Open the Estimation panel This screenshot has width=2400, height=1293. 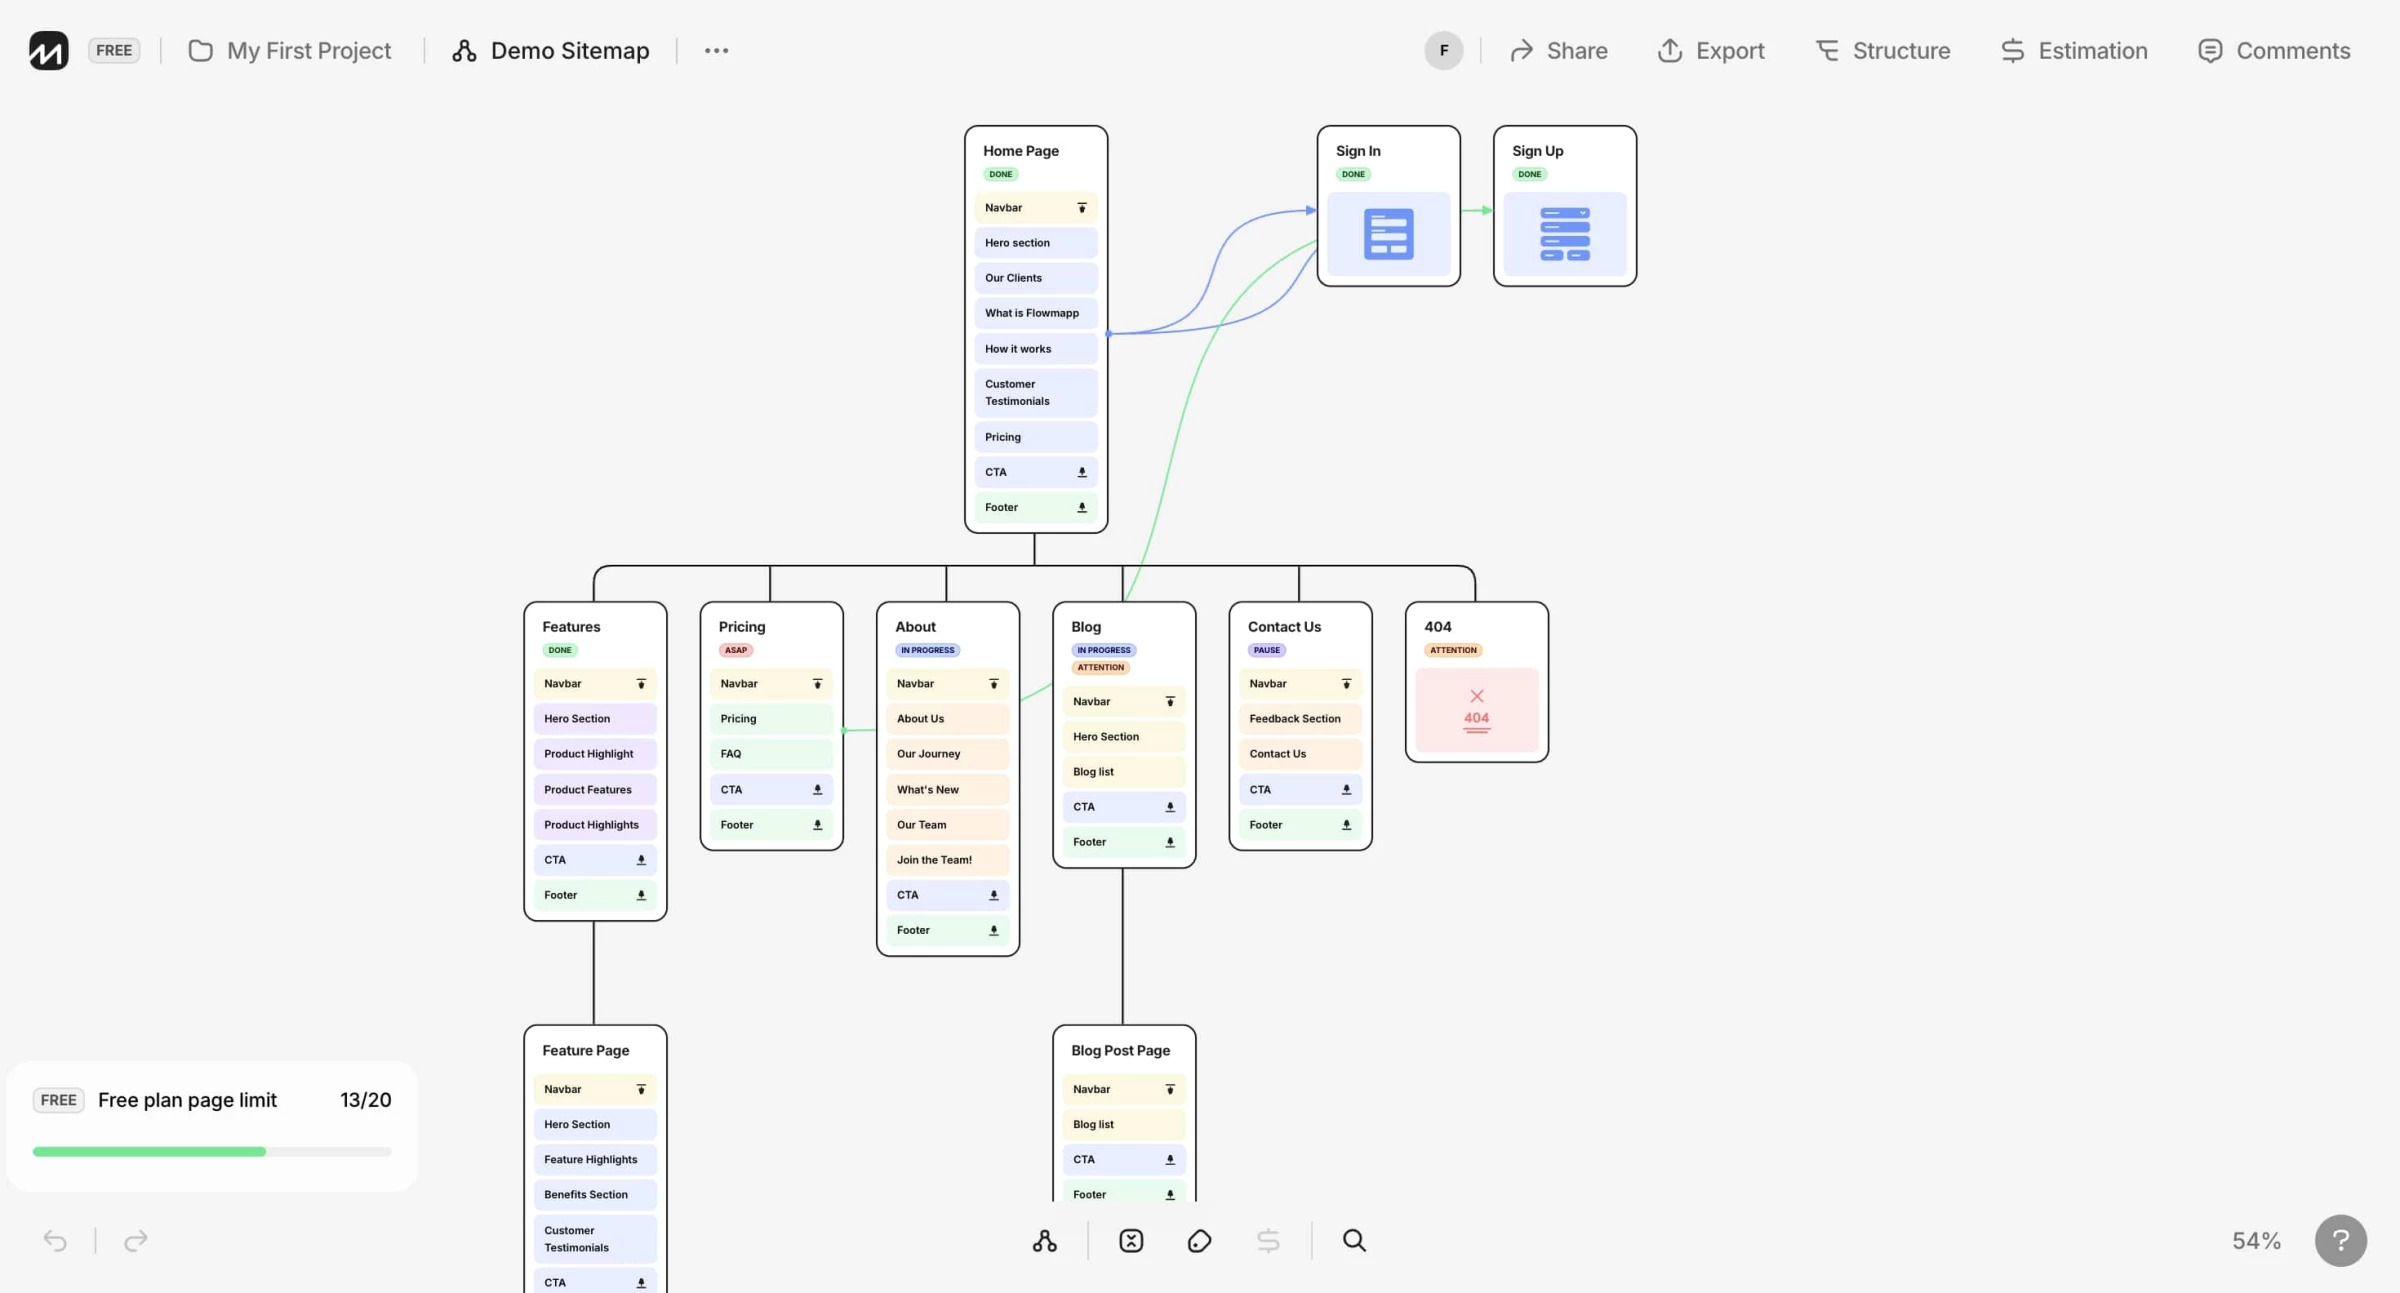(2074, 50)
